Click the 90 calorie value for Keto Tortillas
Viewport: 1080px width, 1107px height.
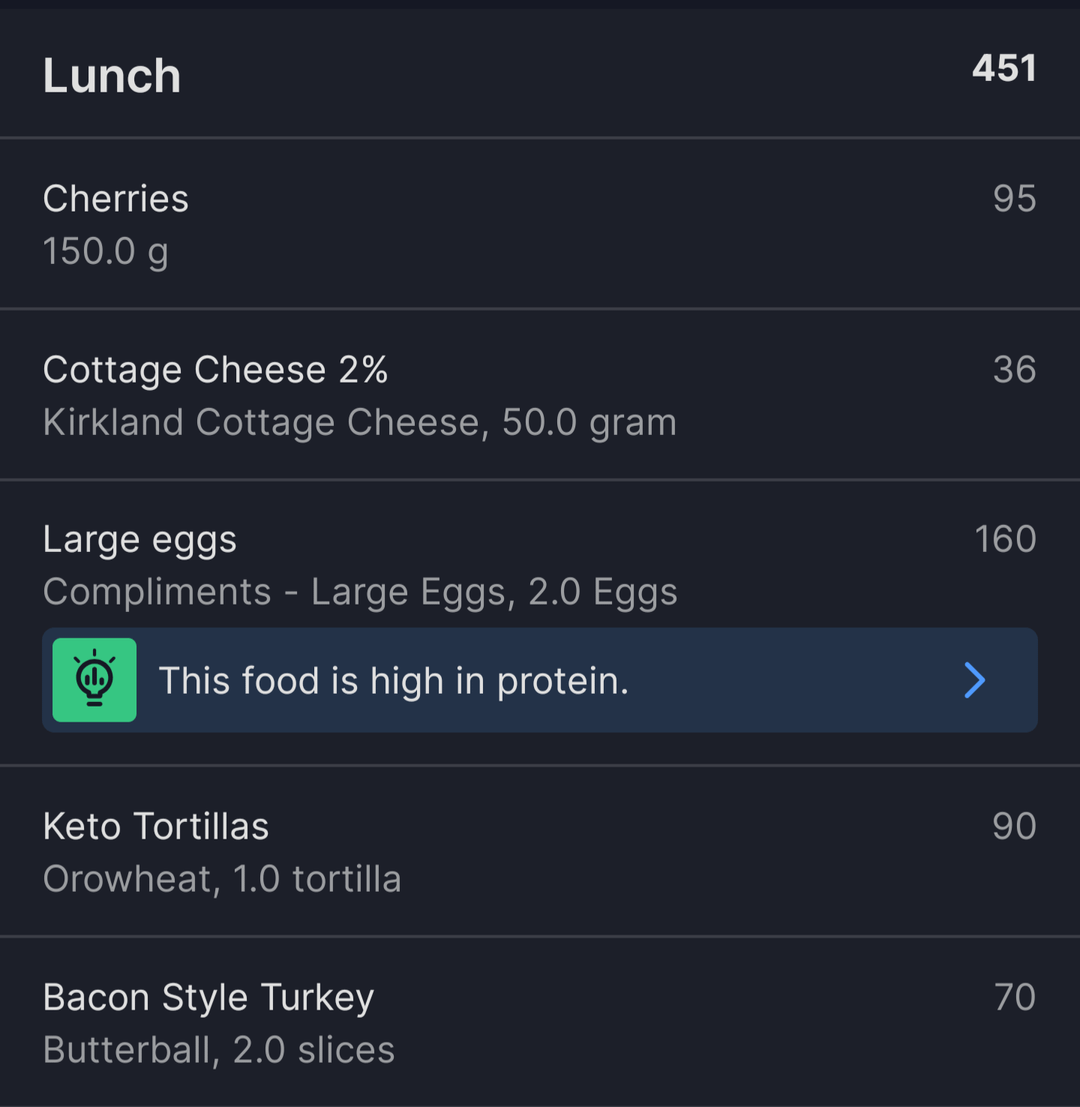(x=1014, y=826)
